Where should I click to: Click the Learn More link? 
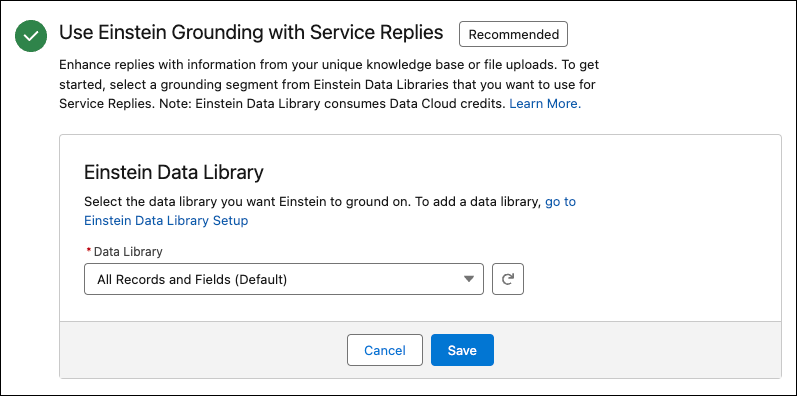pos(545,104)
